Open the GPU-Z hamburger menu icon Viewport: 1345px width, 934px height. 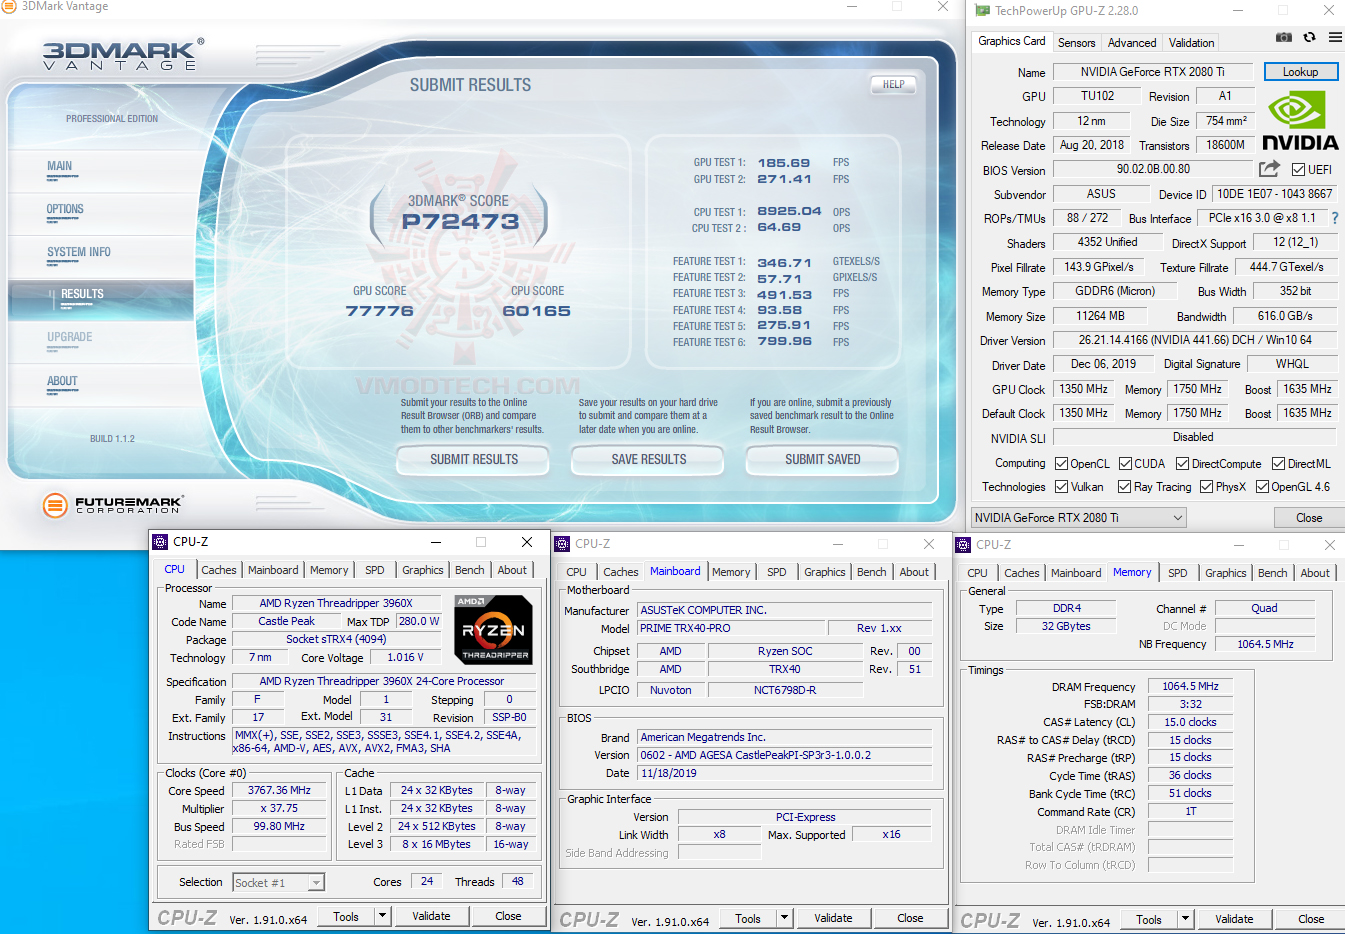click(x=1334, y=36)
